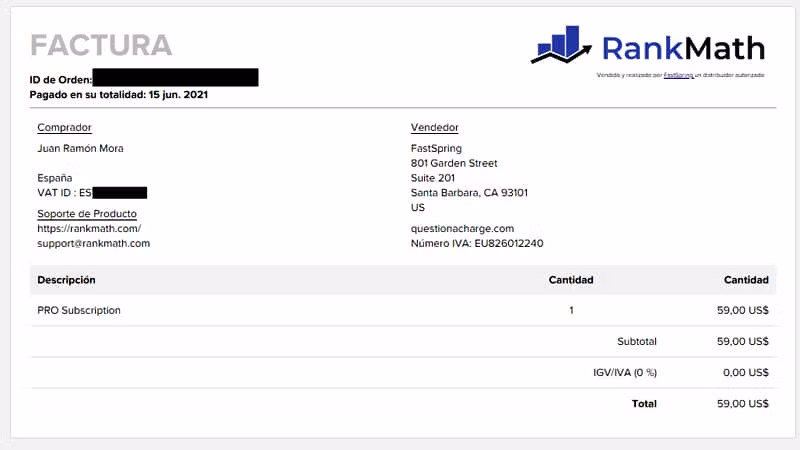The height and width of the screenshot is (450, 800).
Task: Click the Descripción column header
Action: [66, 280]
